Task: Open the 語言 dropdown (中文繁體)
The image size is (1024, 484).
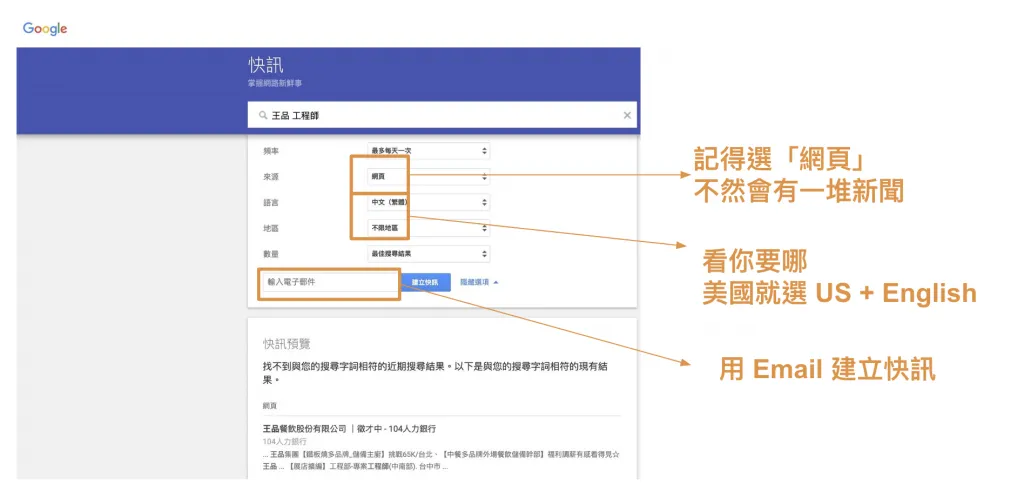Action: click(x=428, y=202)
